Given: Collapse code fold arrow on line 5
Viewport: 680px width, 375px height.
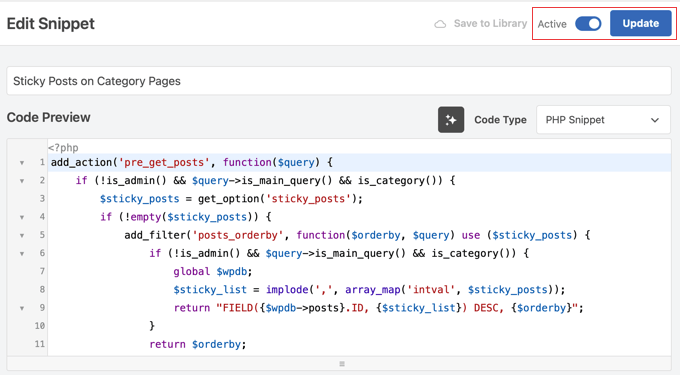Looking at the screenshot, I should click(x=22, y=236).
